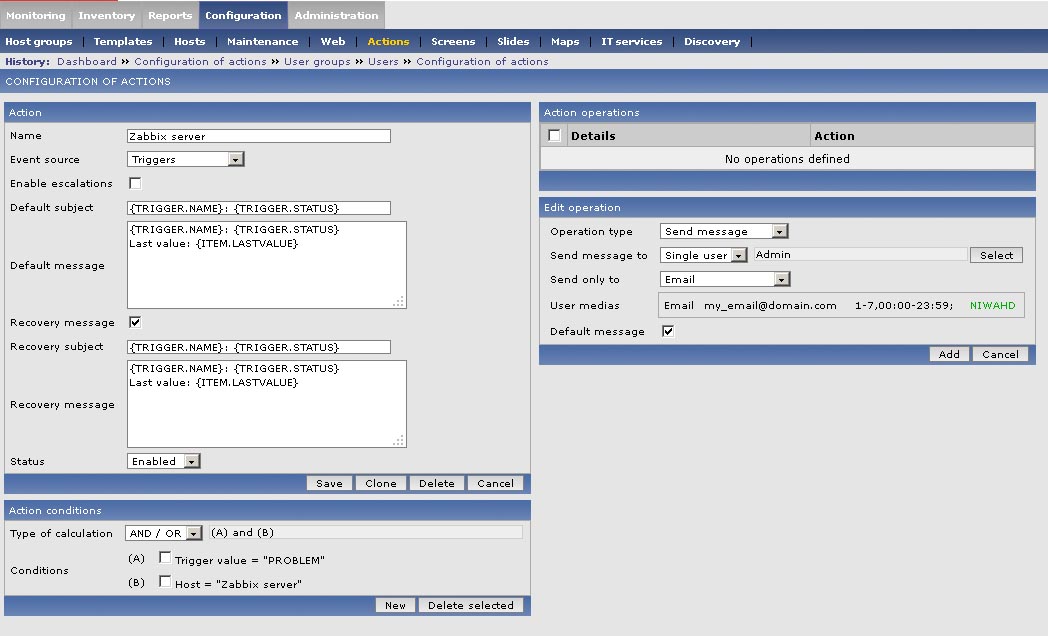Viewport: 1048px width, 636px height.
Task: Open the Type of calculation dropdown
Action: (164, 533)
